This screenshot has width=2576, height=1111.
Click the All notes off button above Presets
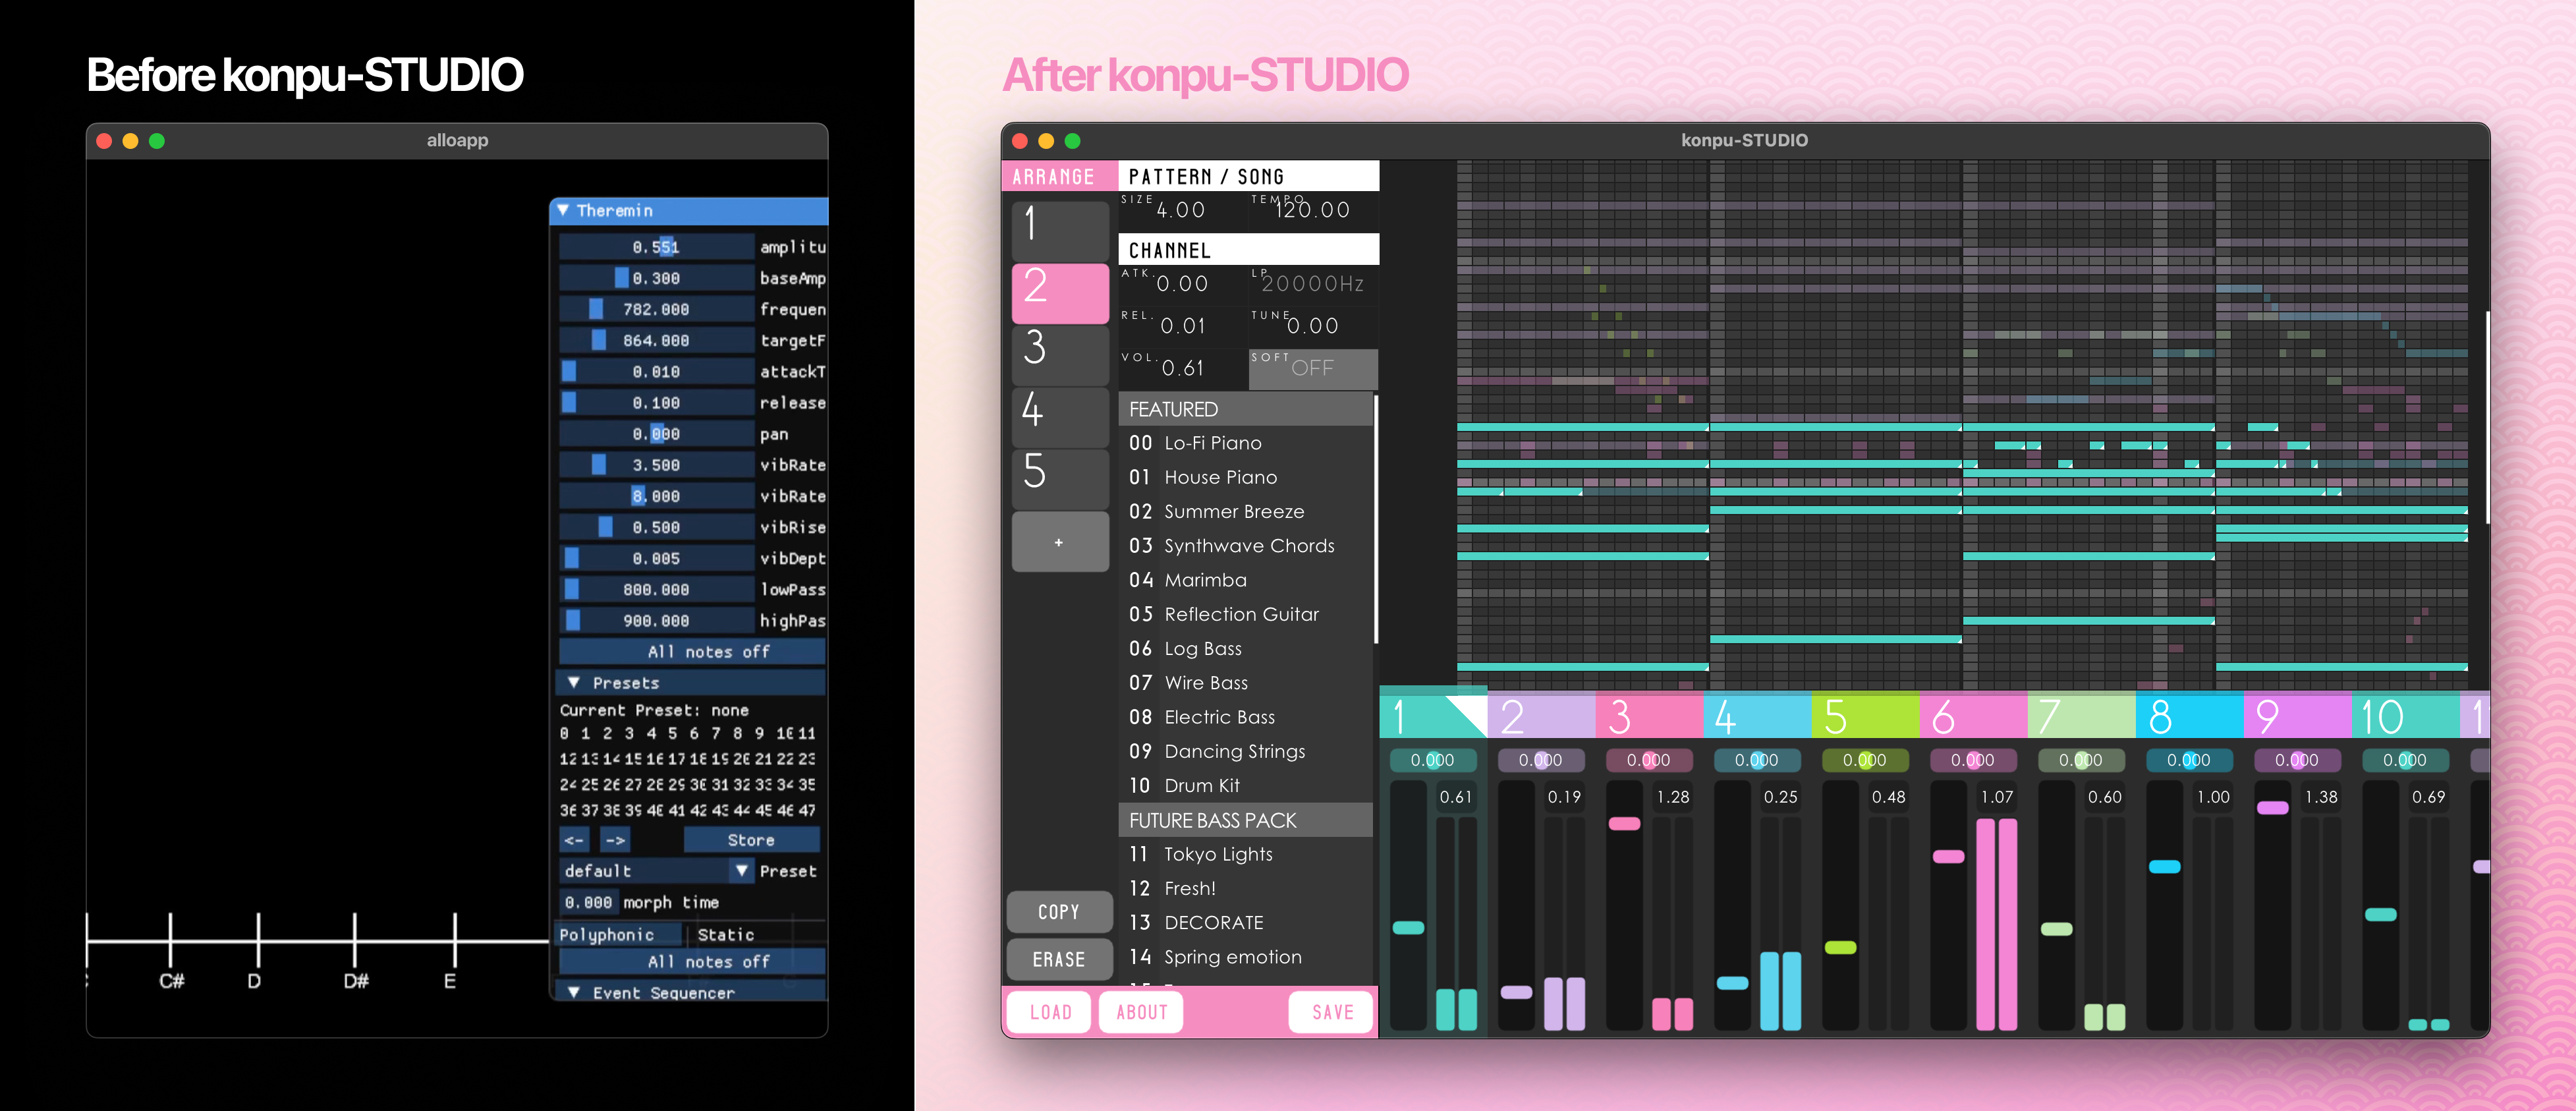[x=692, y=652]
